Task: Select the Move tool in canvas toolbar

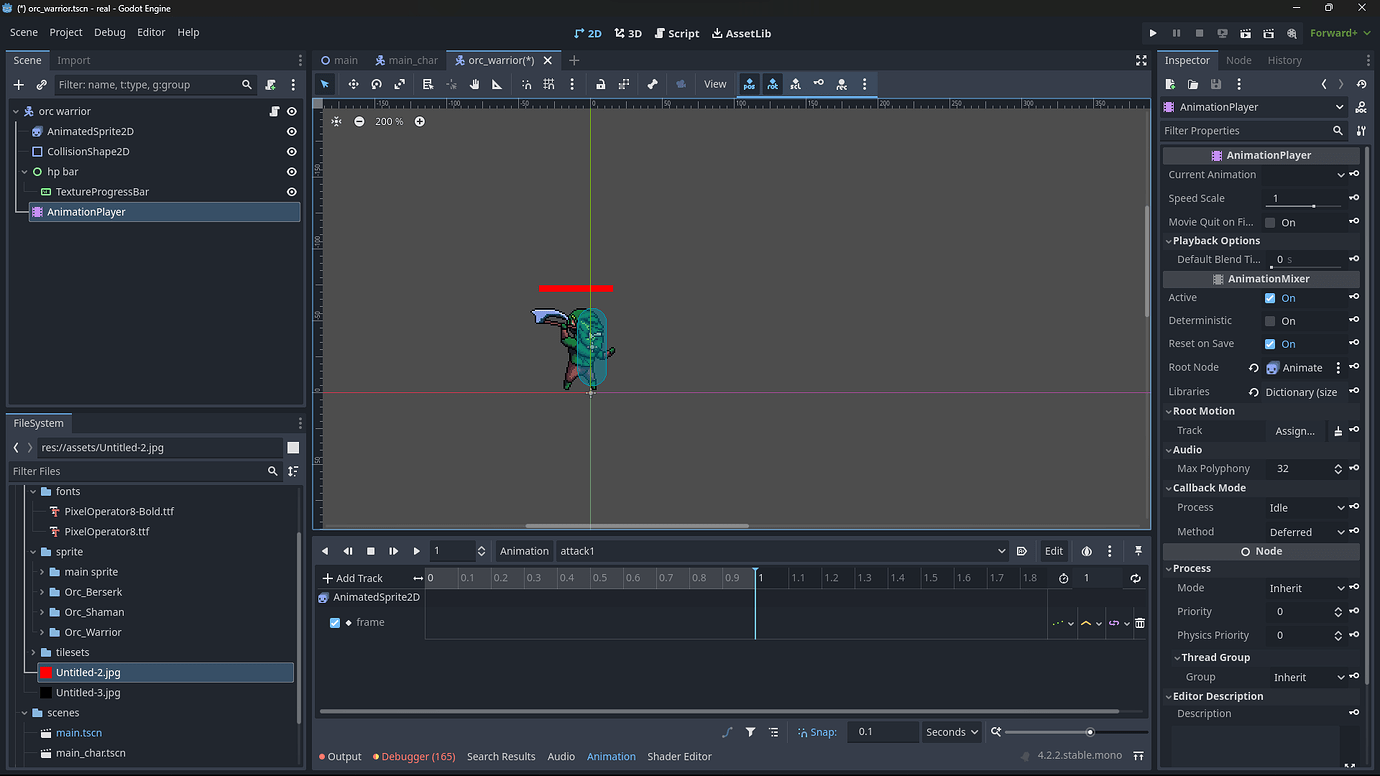Action: 353,84
